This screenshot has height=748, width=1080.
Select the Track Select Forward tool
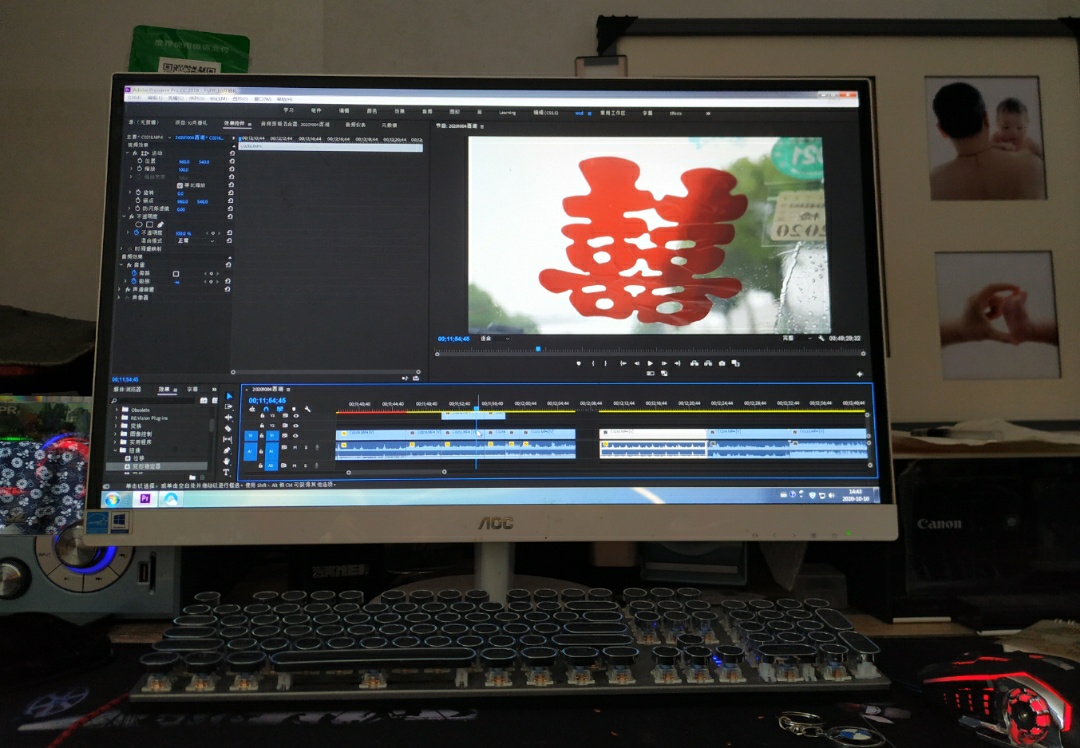(229, 406)
